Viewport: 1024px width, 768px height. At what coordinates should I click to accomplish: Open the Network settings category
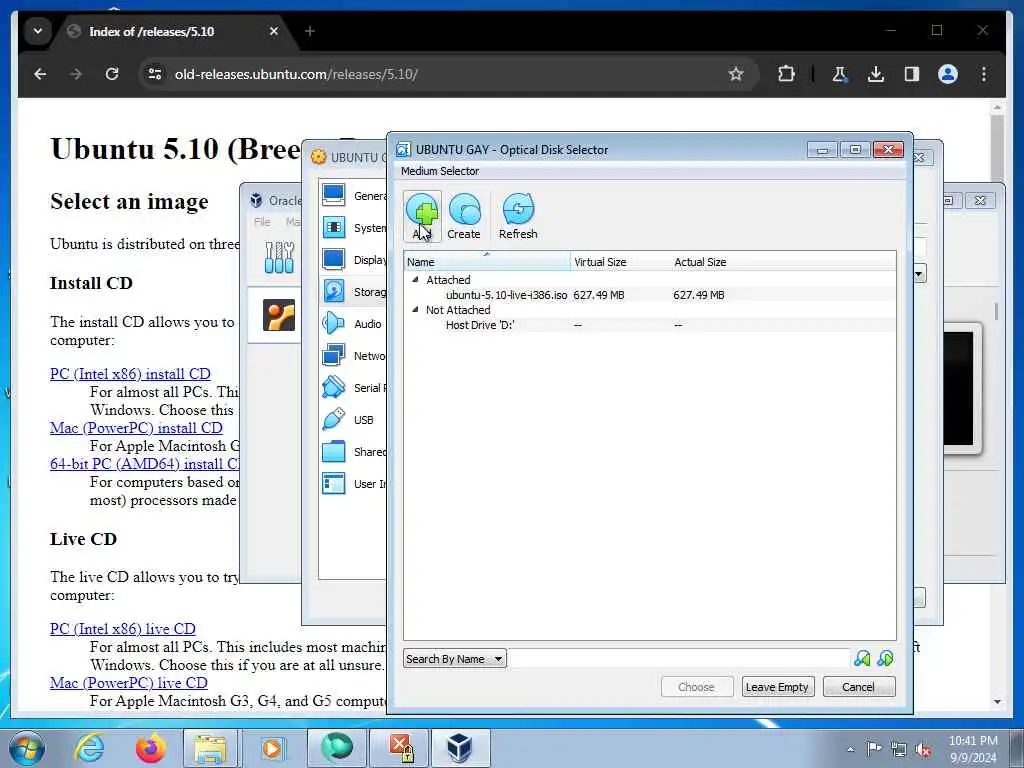pos(353,355)
